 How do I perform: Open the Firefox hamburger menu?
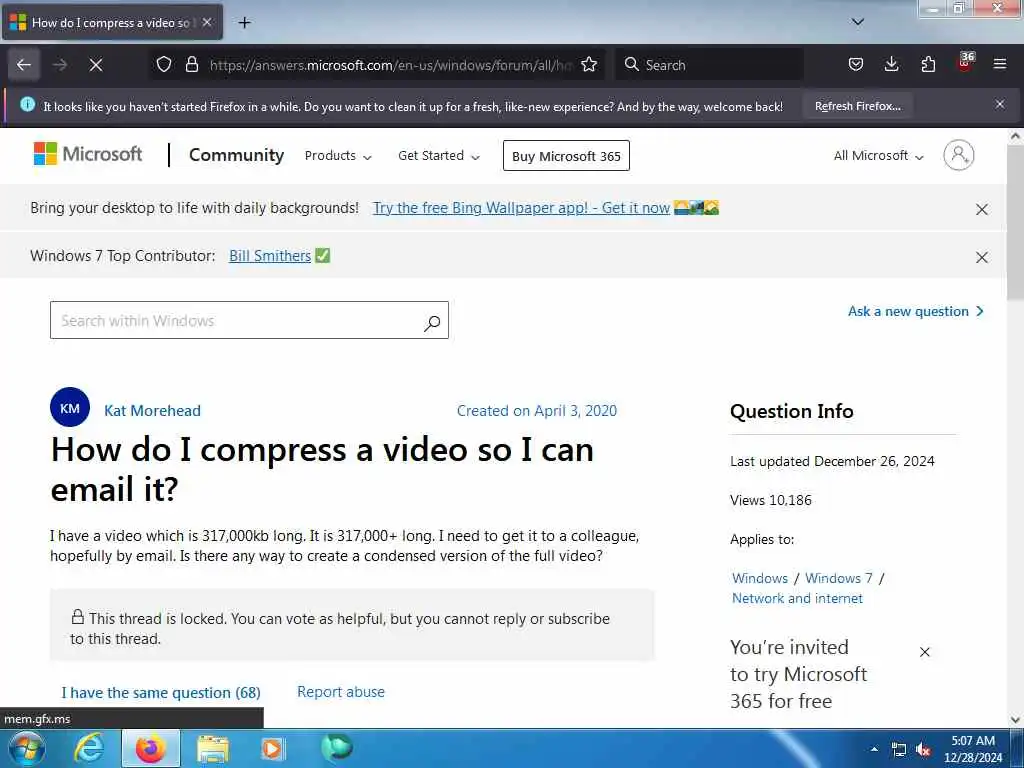[1000, 65]
